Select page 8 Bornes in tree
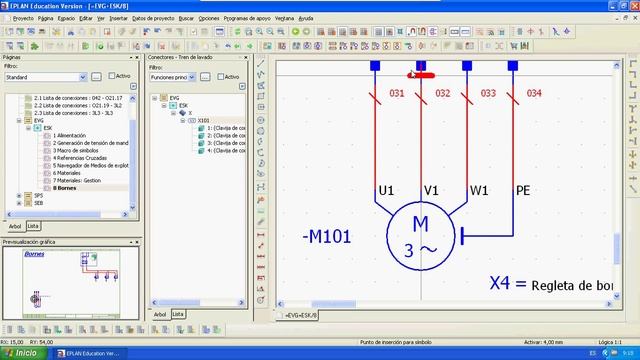The height and width of the screenshot is (360, 640). pos(64,188)
